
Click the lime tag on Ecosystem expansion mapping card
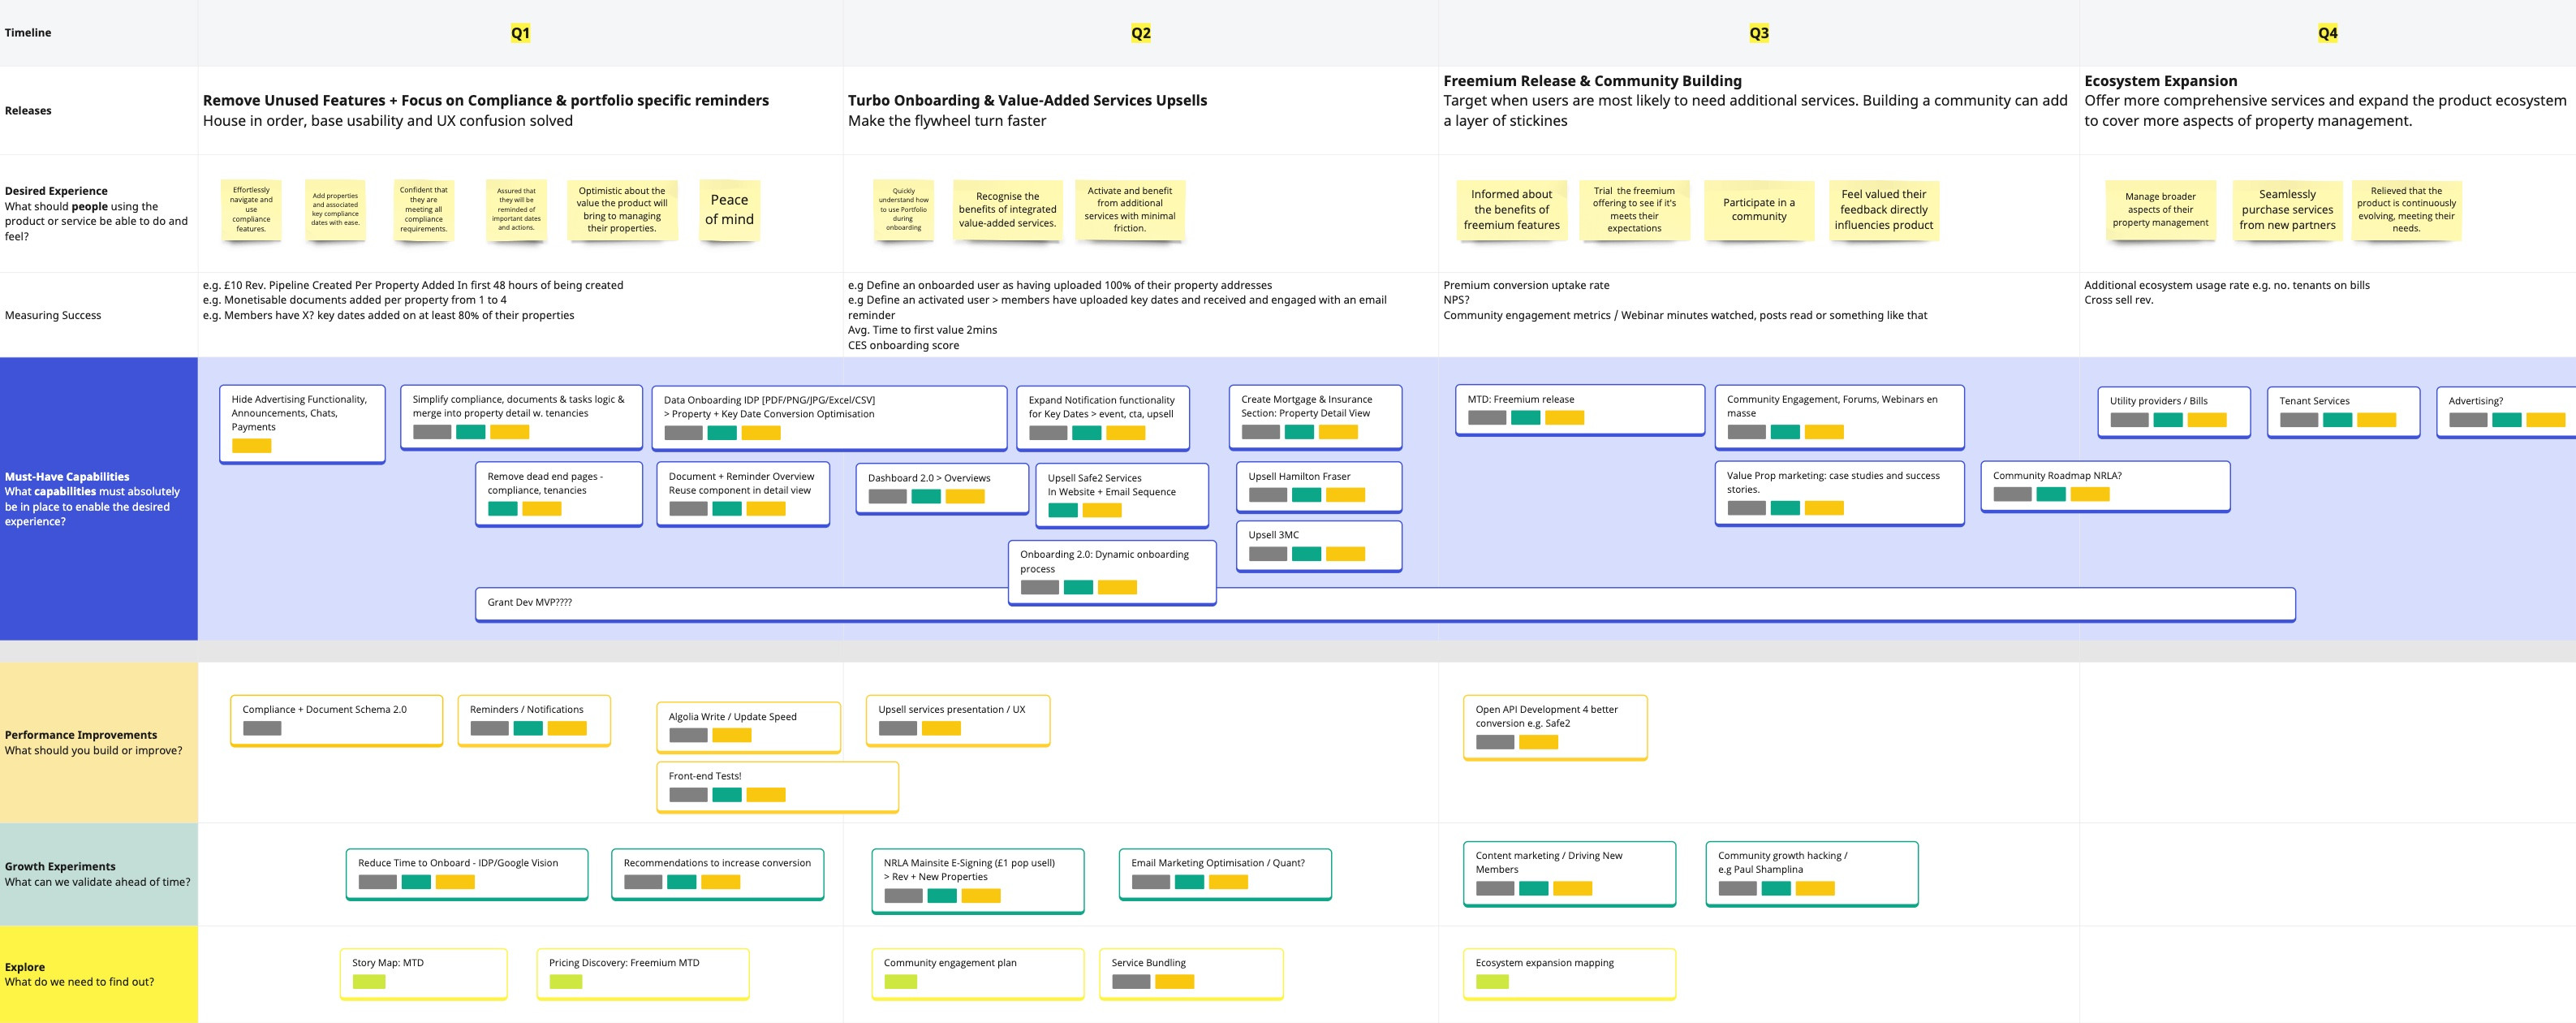click(1492, 982)
